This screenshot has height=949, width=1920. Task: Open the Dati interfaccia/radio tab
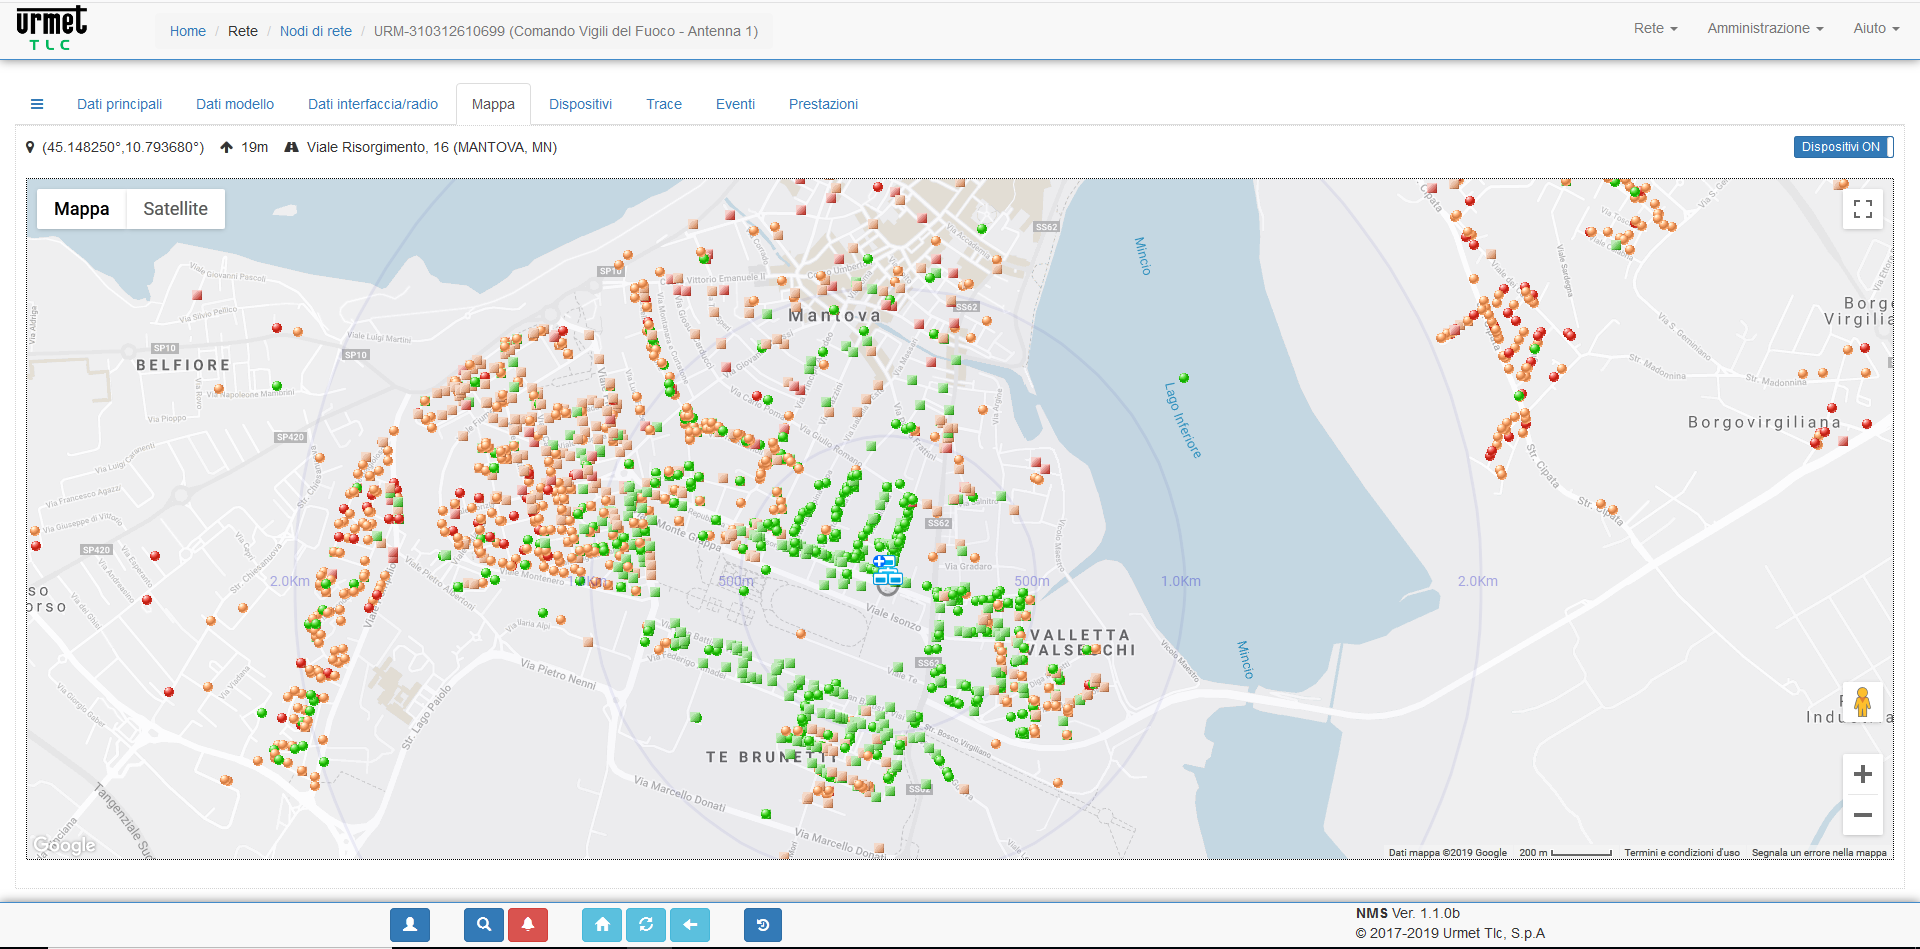(x=373, y=104)
